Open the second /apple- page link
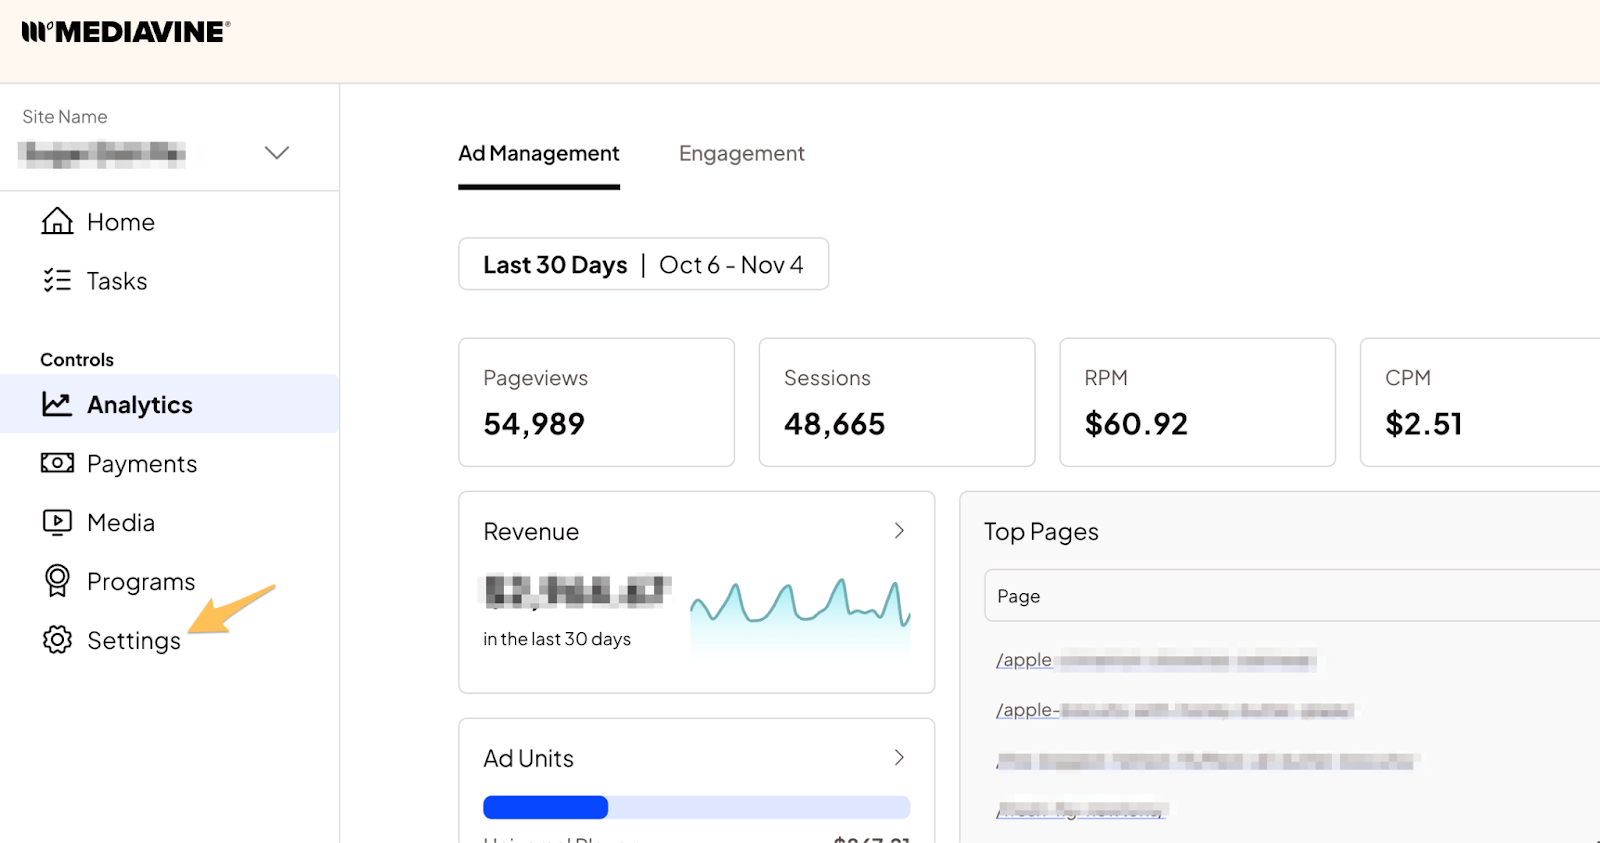This screenshot has height=843, width=1600. (x=1027, y=710)
